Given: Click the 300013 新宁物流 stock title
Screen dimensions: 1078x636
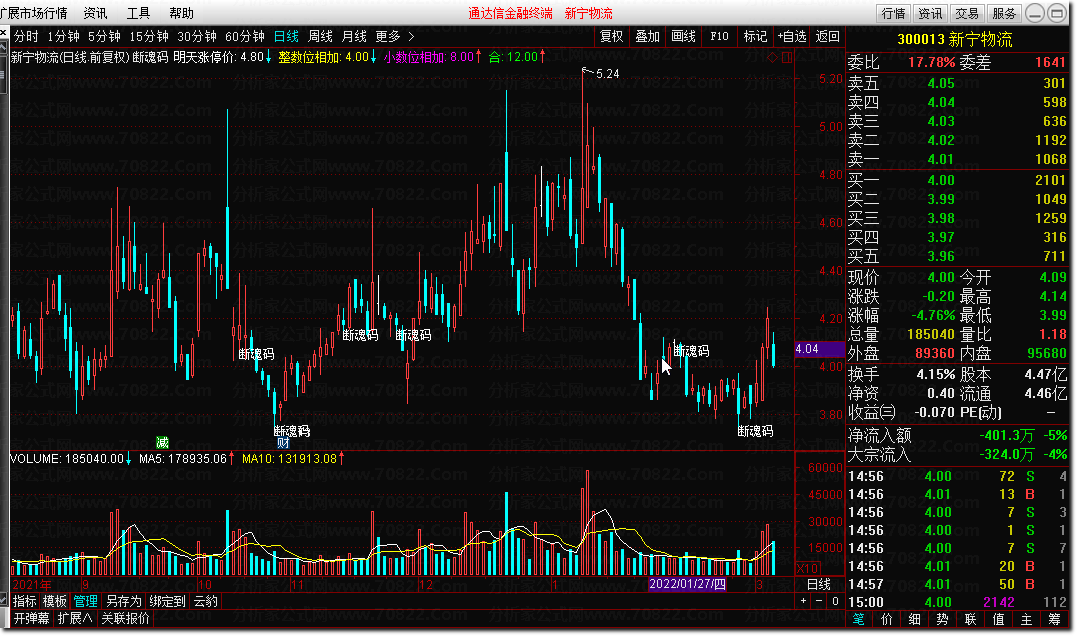Looking at the screenshot, I should 955,39.
